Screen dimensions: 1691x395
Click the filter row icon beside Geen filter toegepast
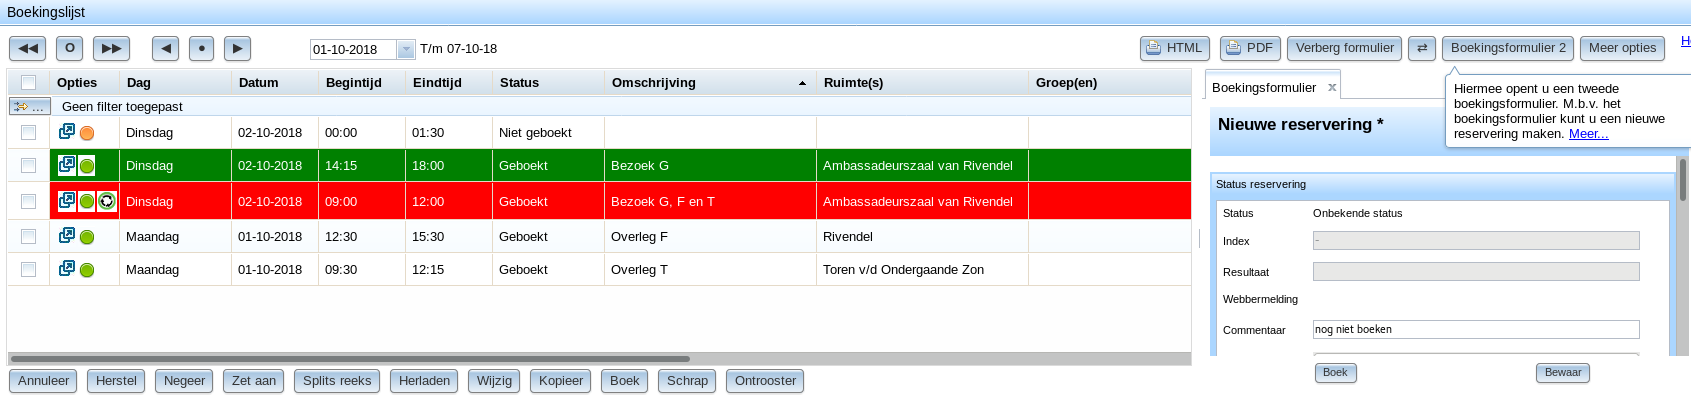pyautogui.click(x=29, y=106)
